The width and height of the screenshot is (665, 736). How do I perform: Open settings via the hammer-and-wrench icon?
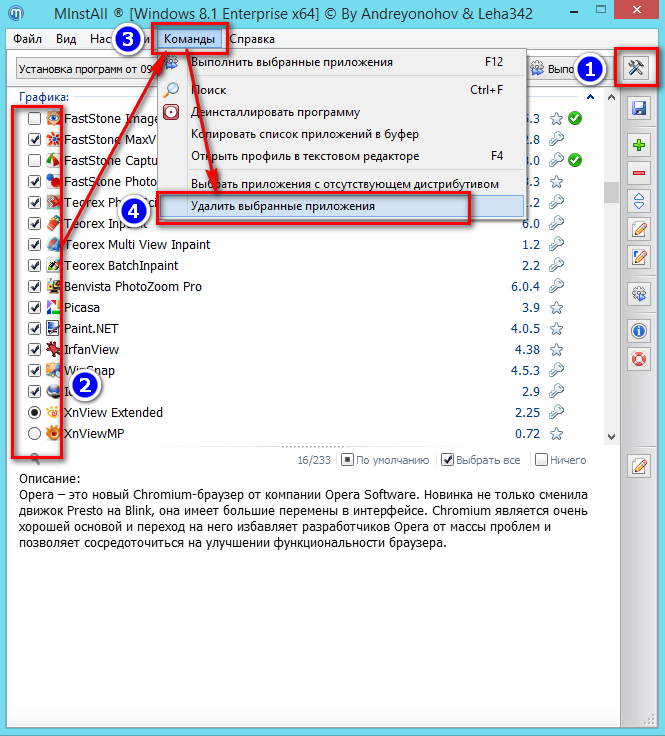637,68
